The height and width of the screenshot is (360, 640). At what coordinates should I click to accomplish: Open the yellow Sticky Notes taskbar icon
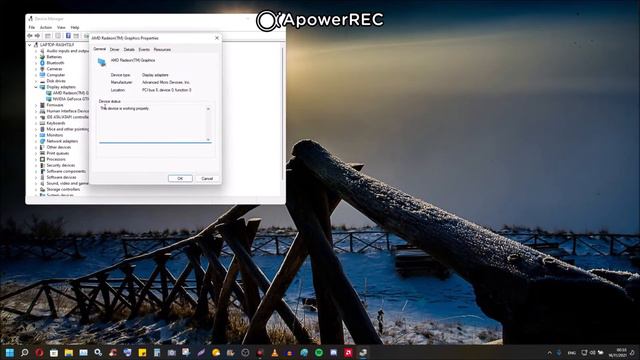click(142, 352)
